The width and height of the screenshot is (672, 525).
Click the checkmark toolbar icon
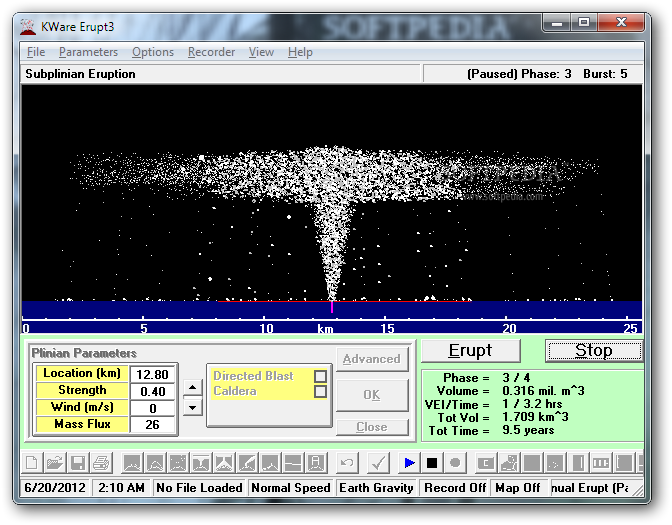(x=378, y=463)
